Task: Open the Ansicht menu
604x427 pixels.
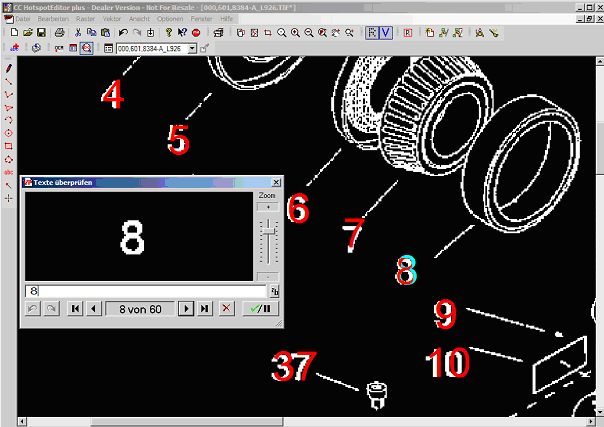Action: click(139, 18)
